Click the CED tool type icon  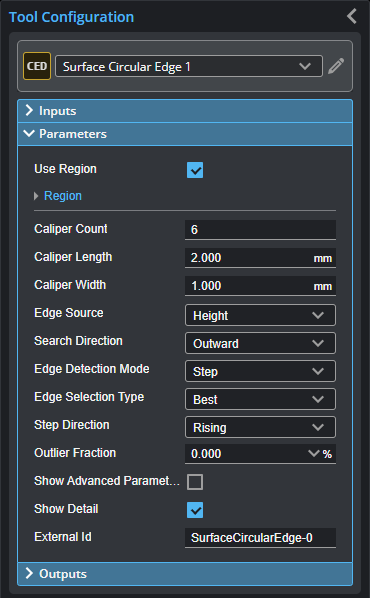coord(37,66)
